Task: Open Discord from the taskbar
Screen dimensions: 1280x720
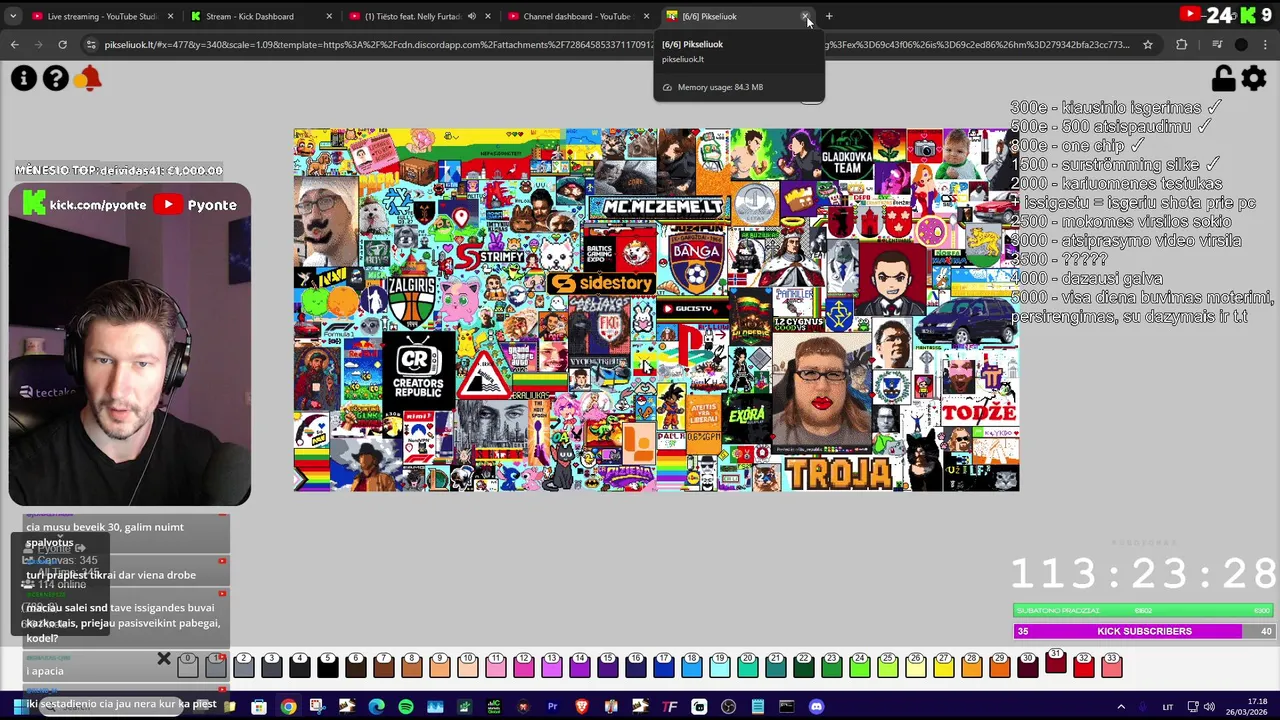Action: [816, 707]
